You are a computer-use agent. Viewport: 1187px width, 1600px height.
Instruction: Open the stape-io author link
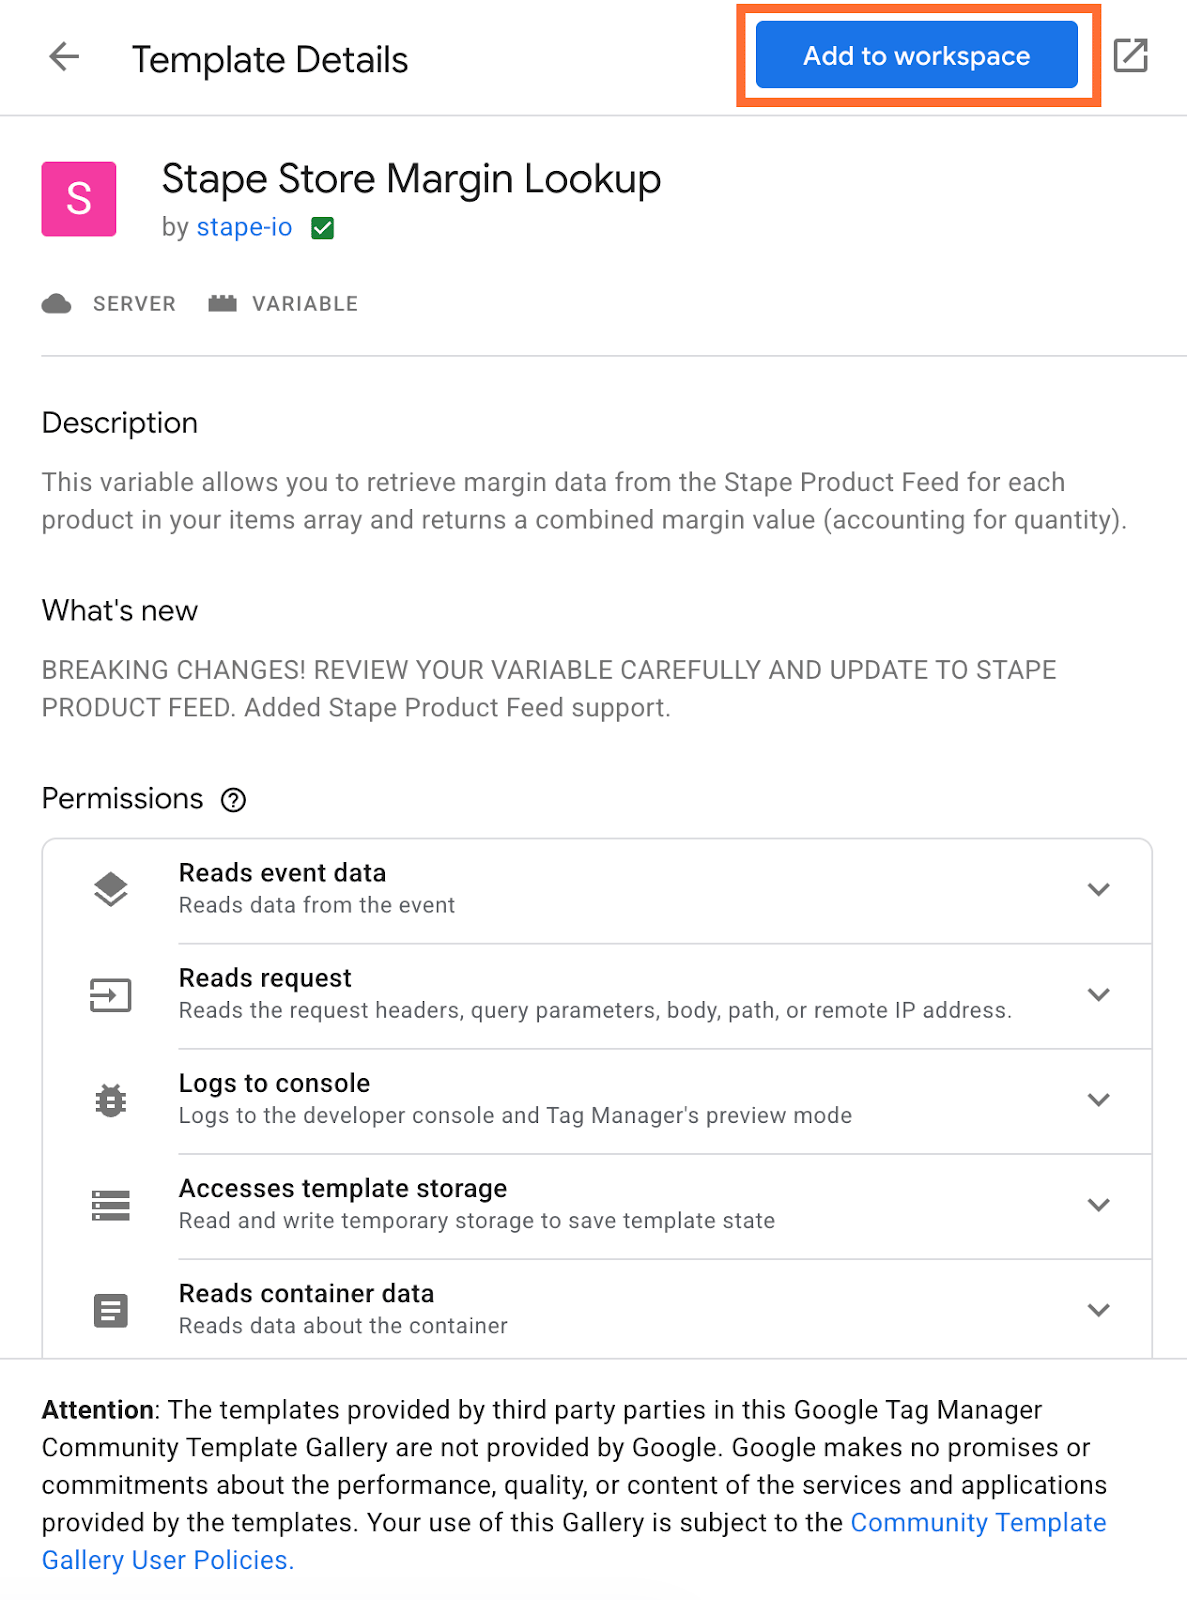(244, 227)
